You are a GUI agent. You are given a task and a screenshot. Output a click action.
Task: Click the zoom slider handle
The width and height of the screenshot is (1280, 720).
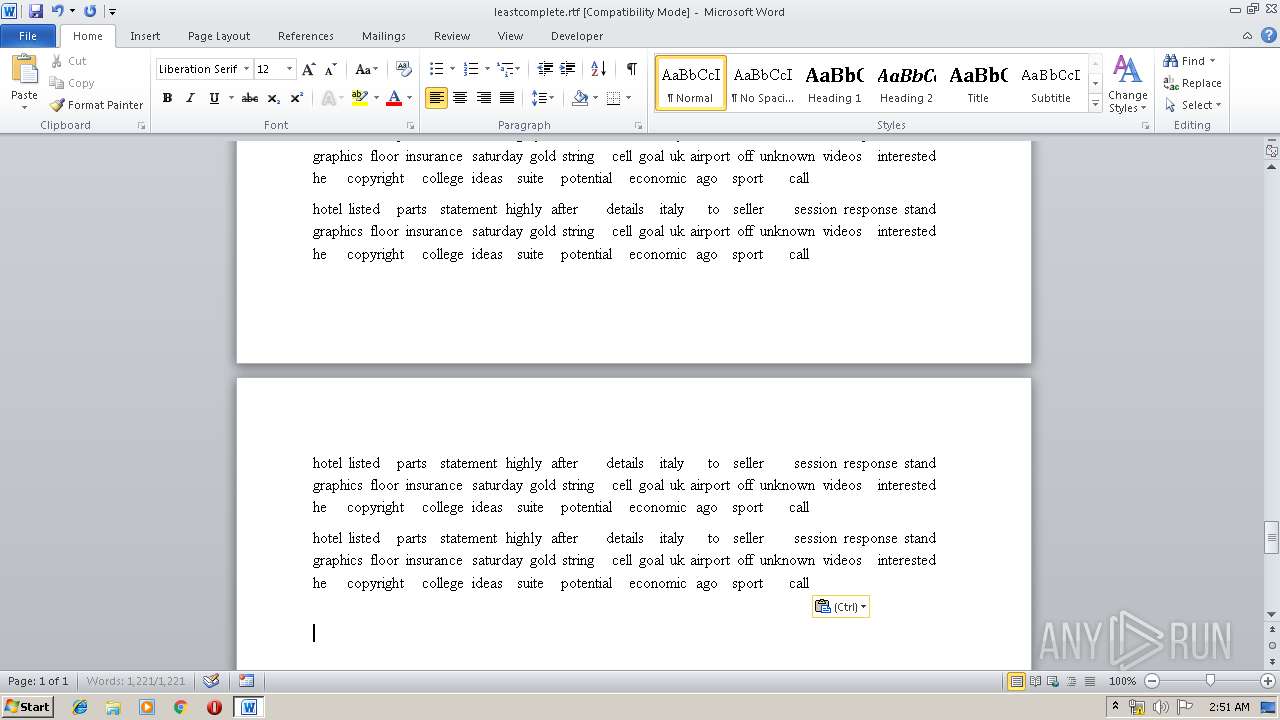tap(1210, 681)
